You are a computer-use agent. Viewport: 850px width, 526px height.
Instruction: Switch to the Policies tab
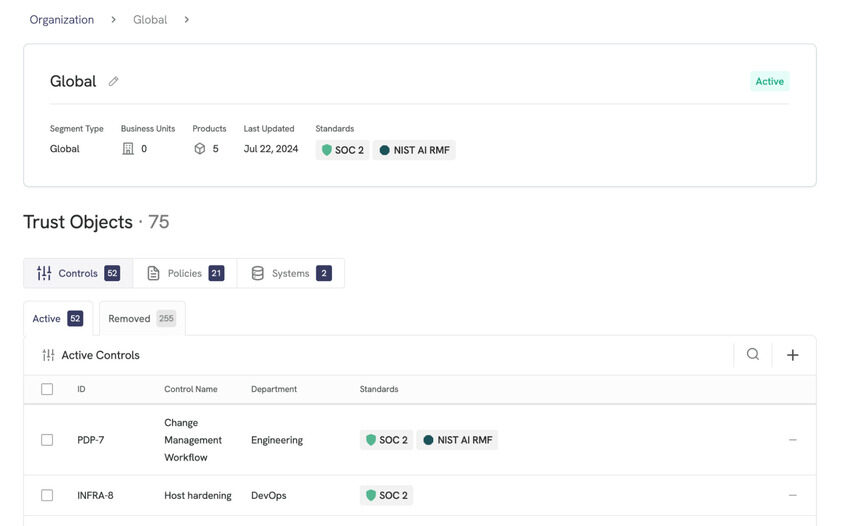(x=185, y=273)
